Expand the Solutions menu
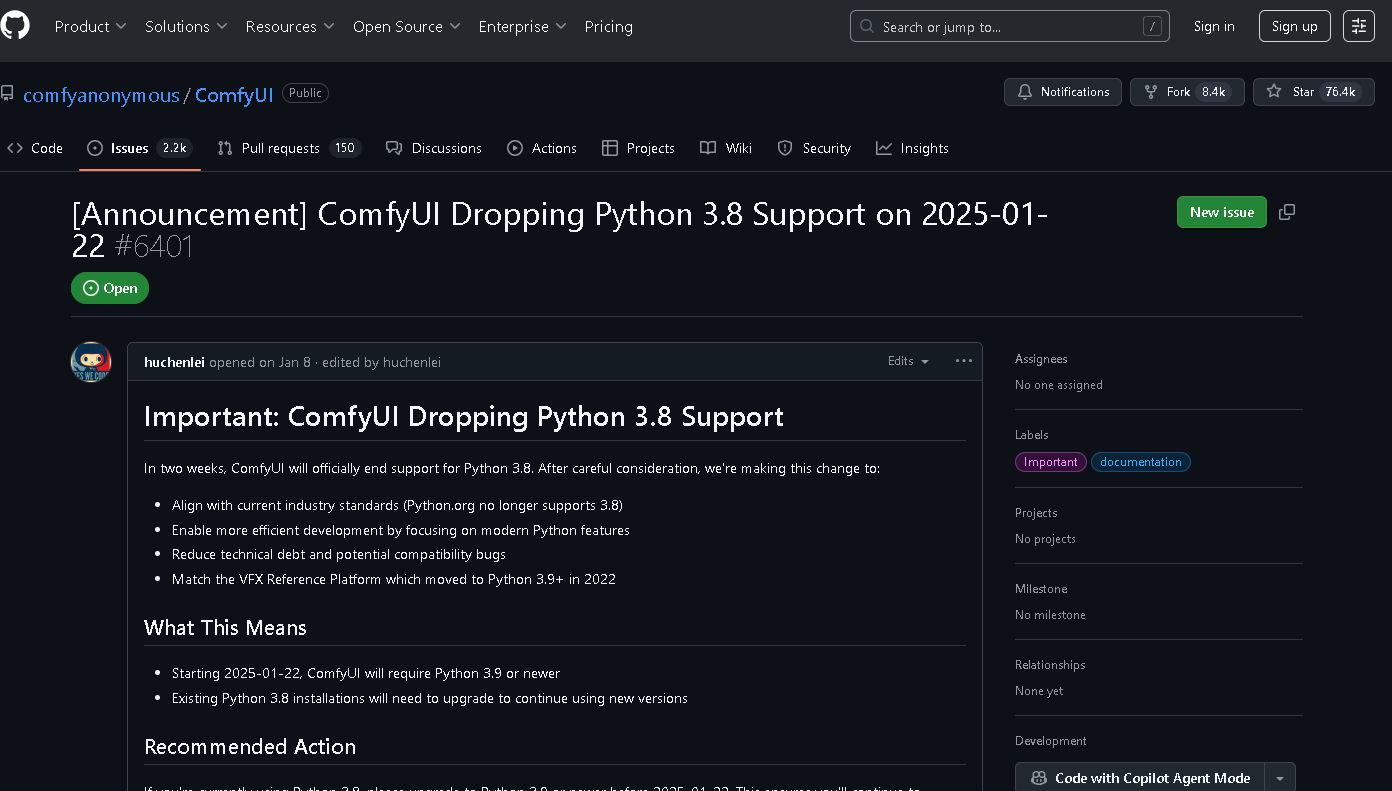Viewport: 1392px width, 791px height. tap(186, 27)
